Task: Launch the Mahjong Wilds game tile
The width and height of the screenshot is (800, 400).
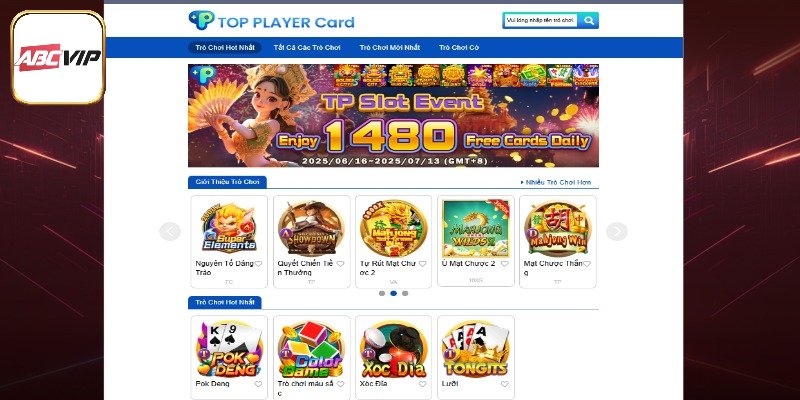Action: [476, 228]
